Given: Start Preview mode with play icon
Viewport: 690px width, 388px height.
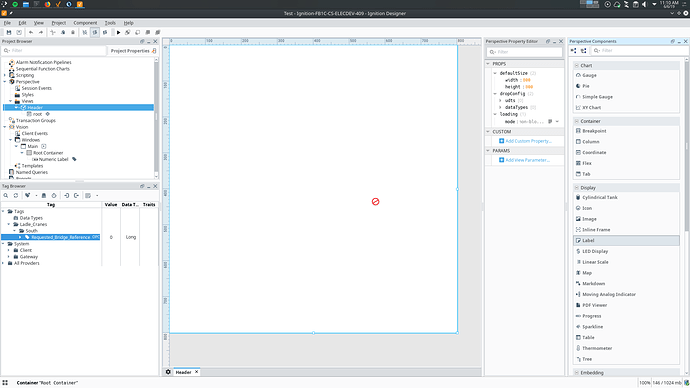Looking at the screenshot, I should point(118,33).
